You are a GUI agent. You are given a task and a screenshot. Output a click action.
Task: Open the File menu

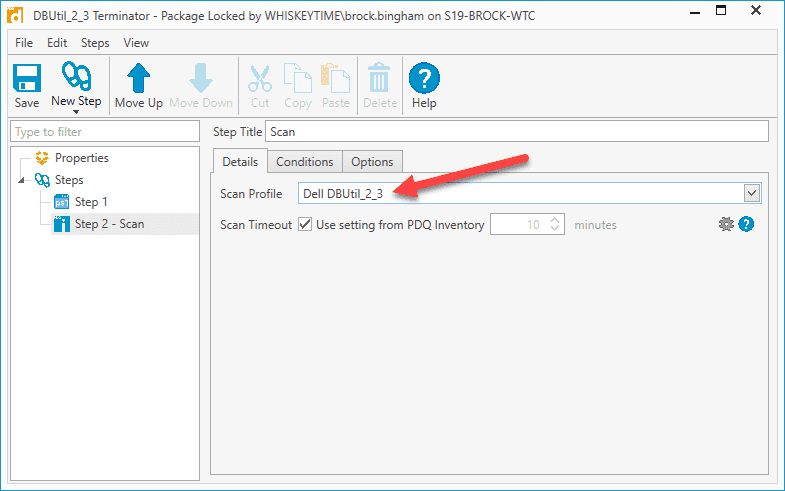[24, 43]
